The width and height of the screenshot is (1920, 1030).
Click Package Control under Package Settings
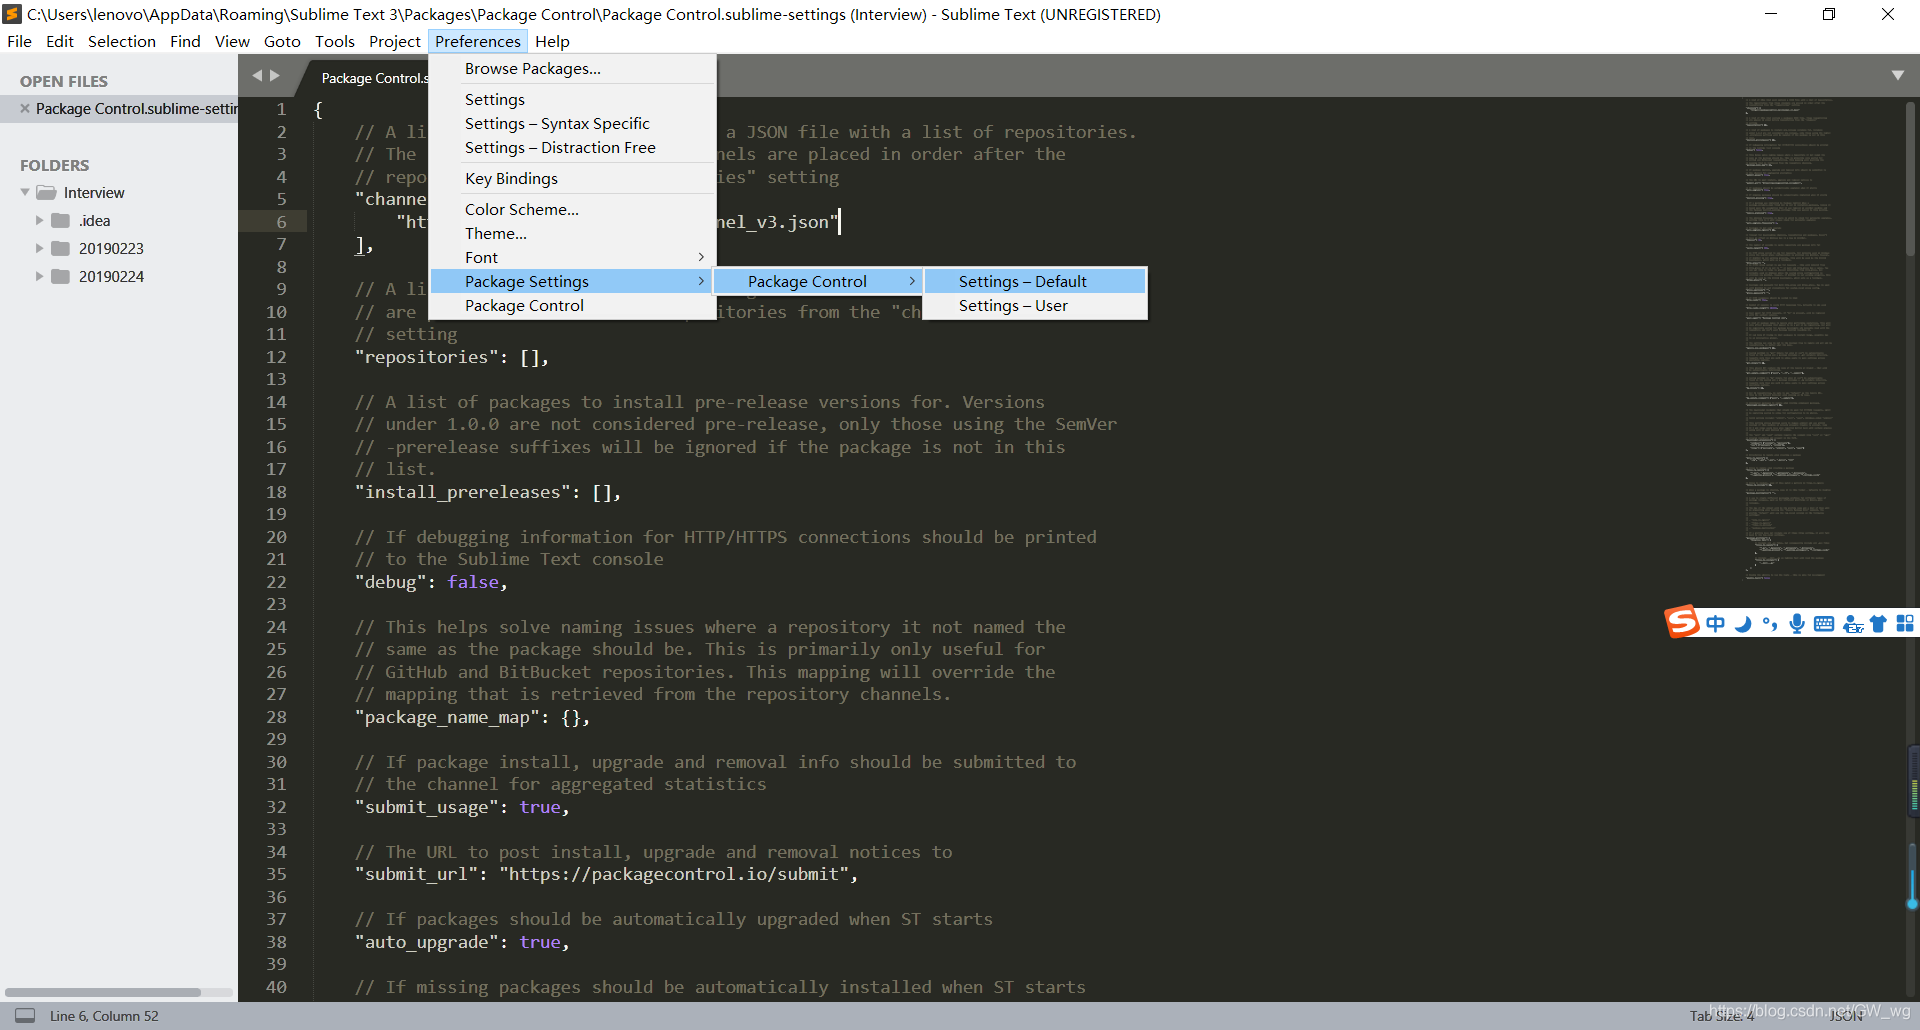(x=572, y=305)
